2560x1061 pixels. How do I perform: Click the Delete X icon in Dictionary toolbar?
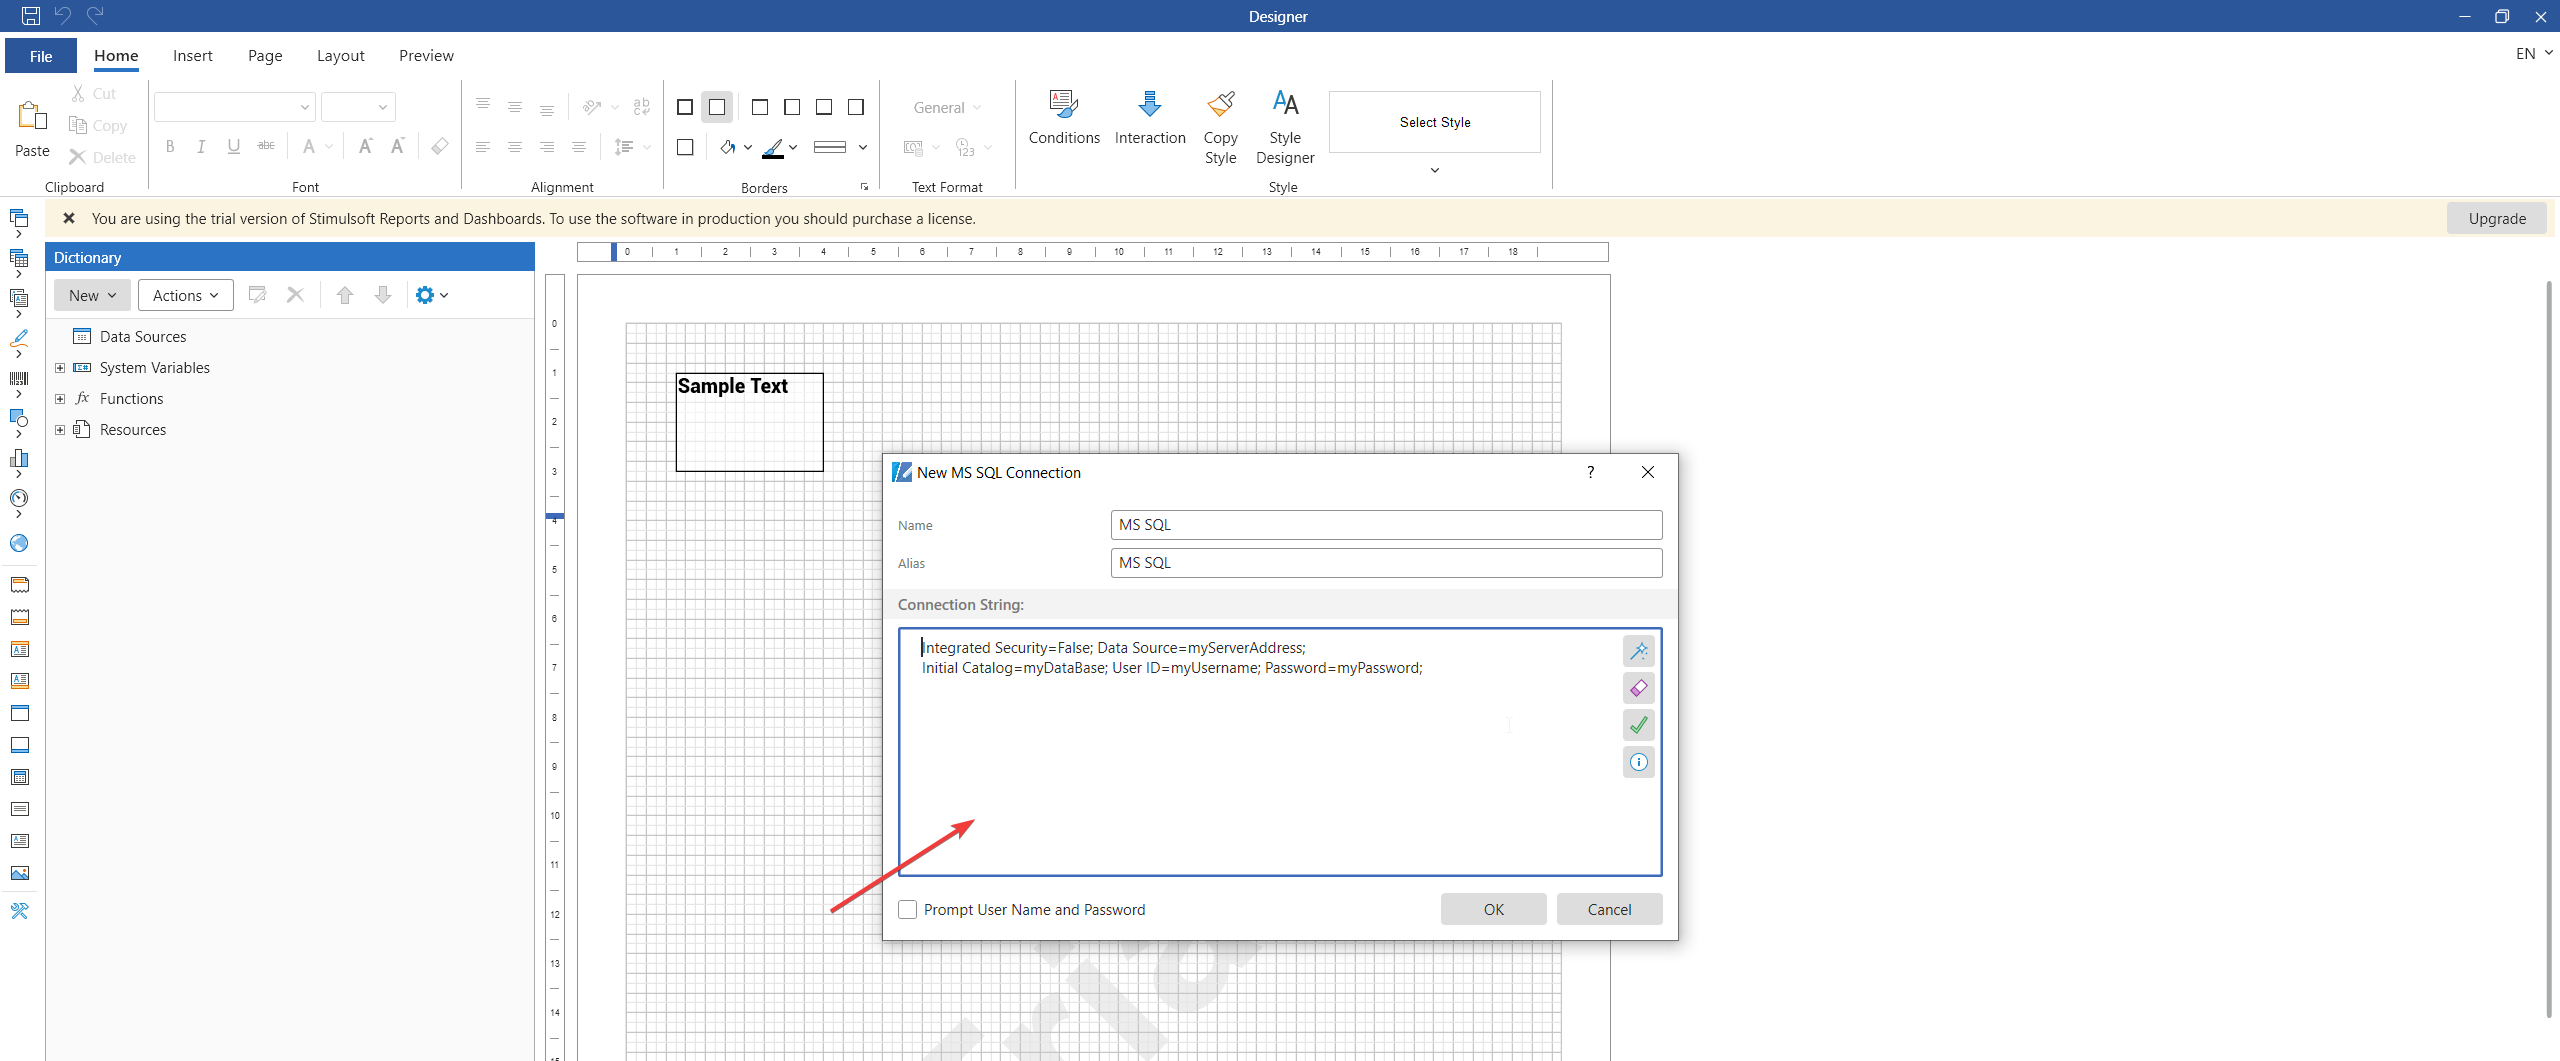click(x=295, y=295)
